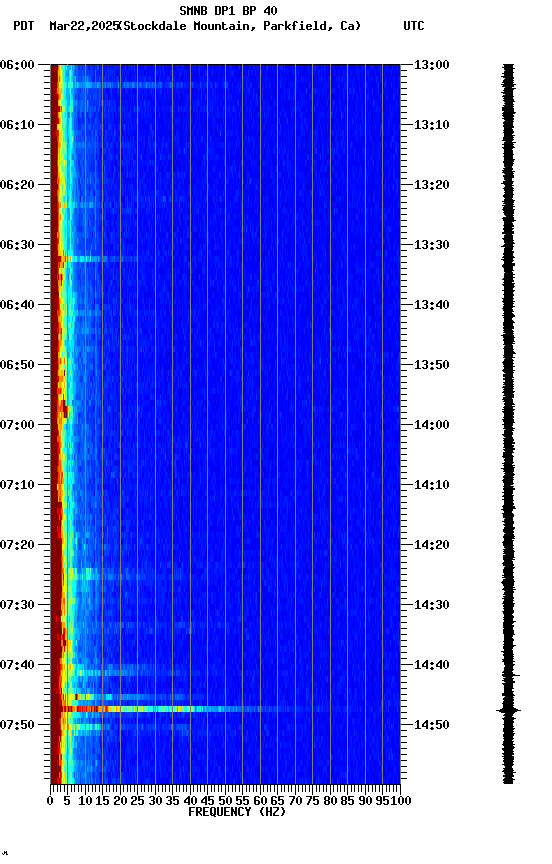Click the 07:40 PDT time label
The height and width of the screenshot is (864, 552).
pyautogui.click(x=17, y=665)
